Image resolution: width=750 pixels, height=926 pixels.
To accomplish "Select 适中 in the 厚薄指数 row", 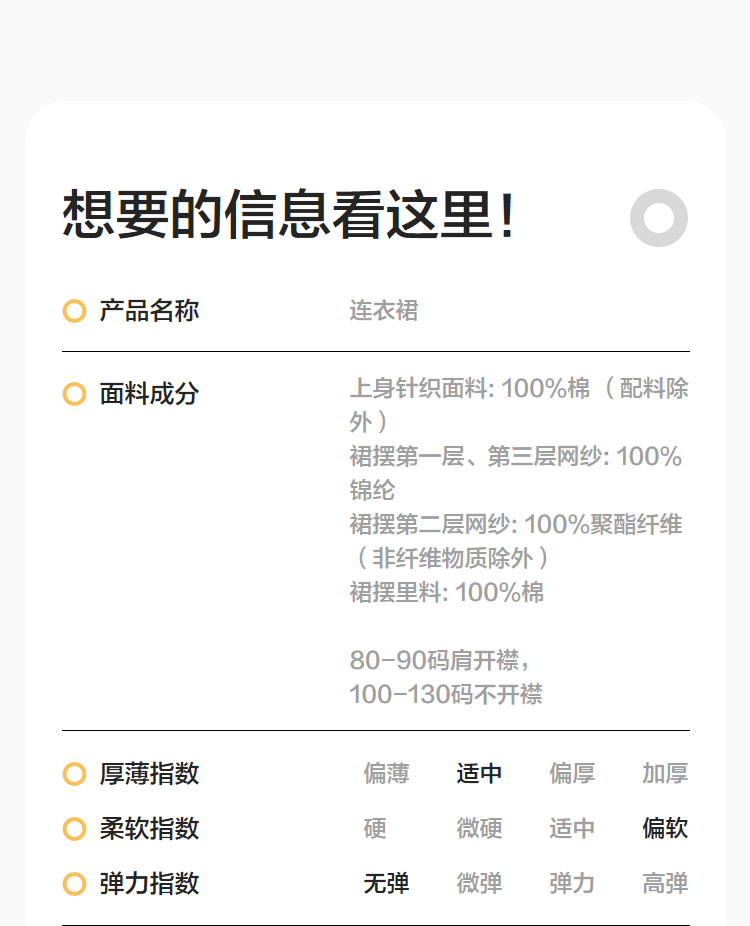I will click(x=479, y=774).
